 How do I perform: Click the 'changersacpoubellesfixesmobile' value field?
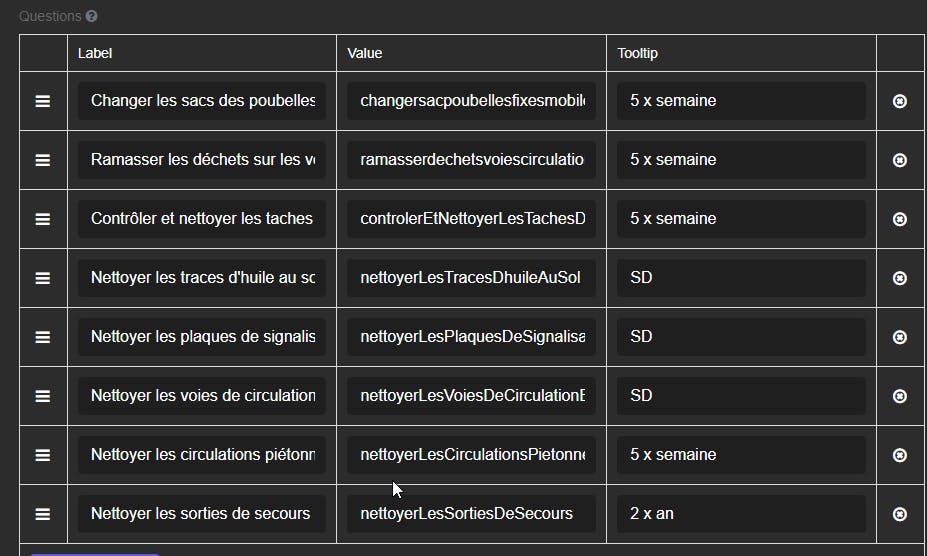click(x=471, y=101)
